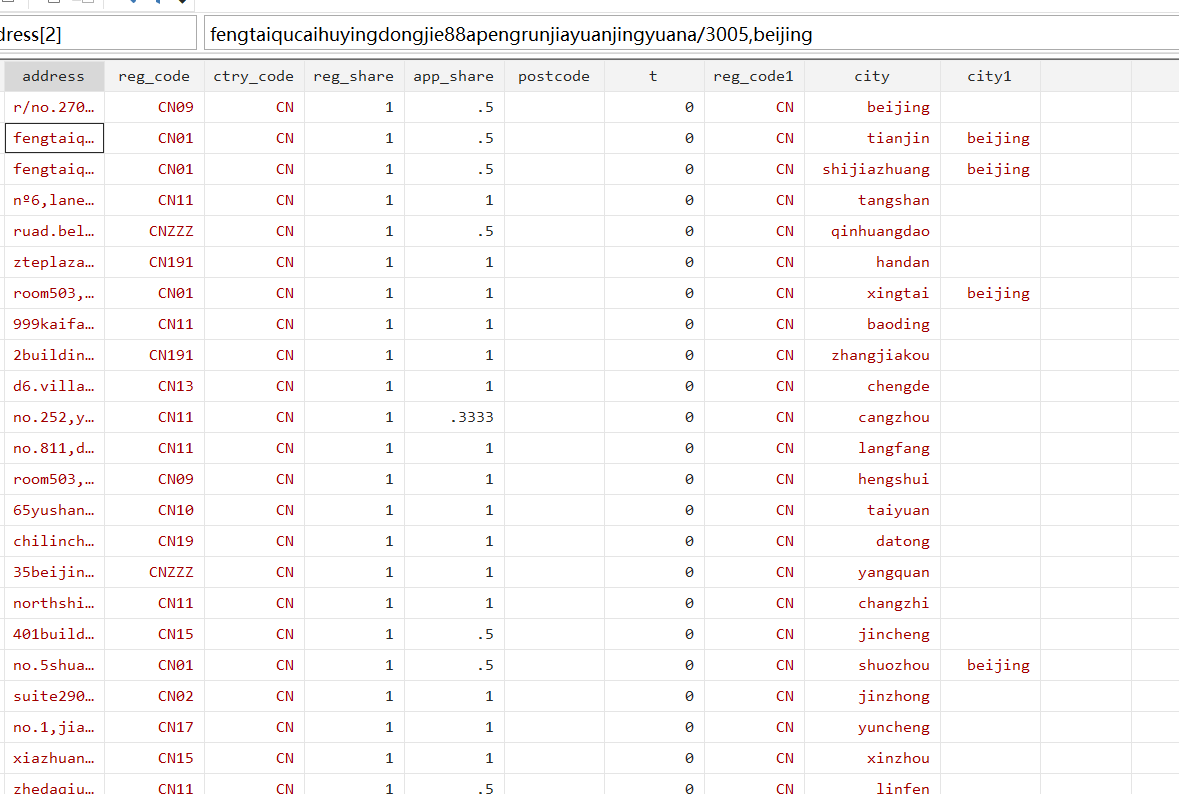Click address cell '2buildin…'
The height and width of the screenshot is (794, 1179).
pos(54,355)
